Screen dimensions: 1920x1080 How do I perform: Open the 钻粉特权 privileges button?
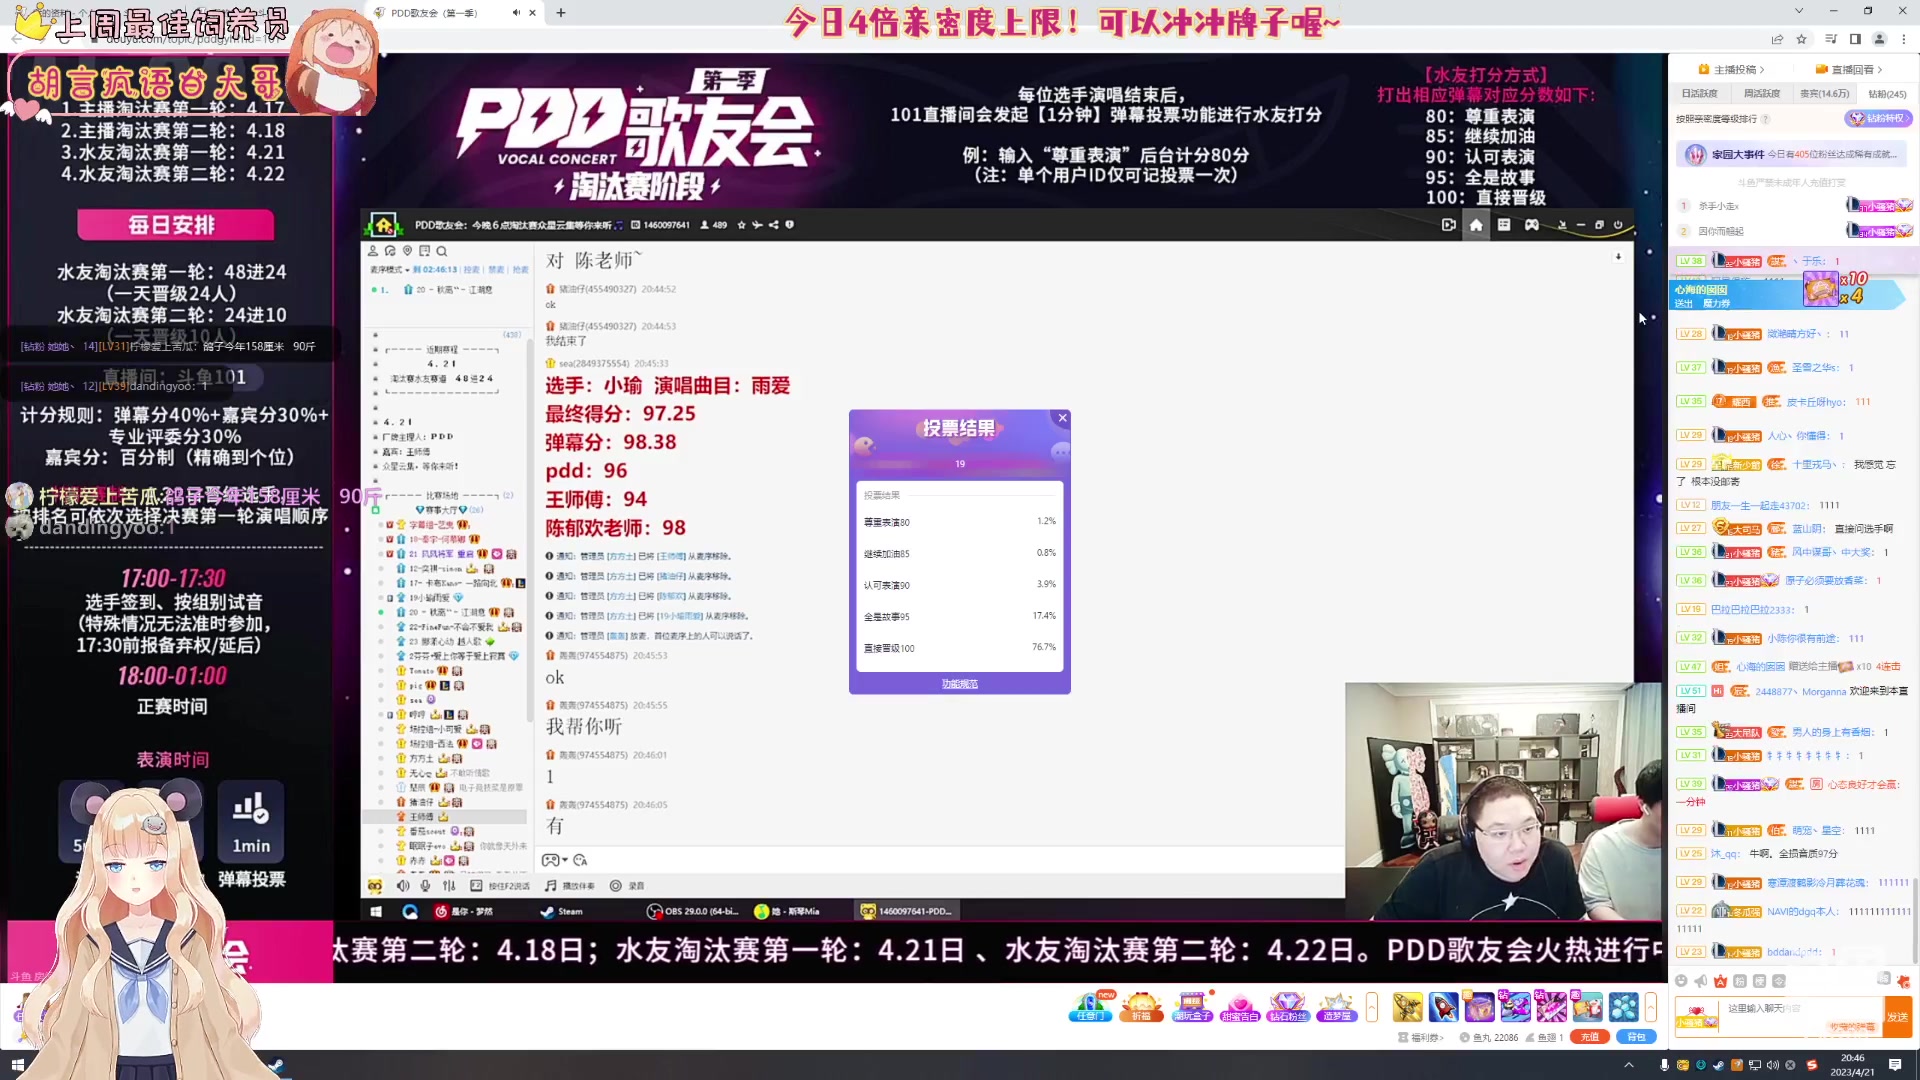point(1878,118)
